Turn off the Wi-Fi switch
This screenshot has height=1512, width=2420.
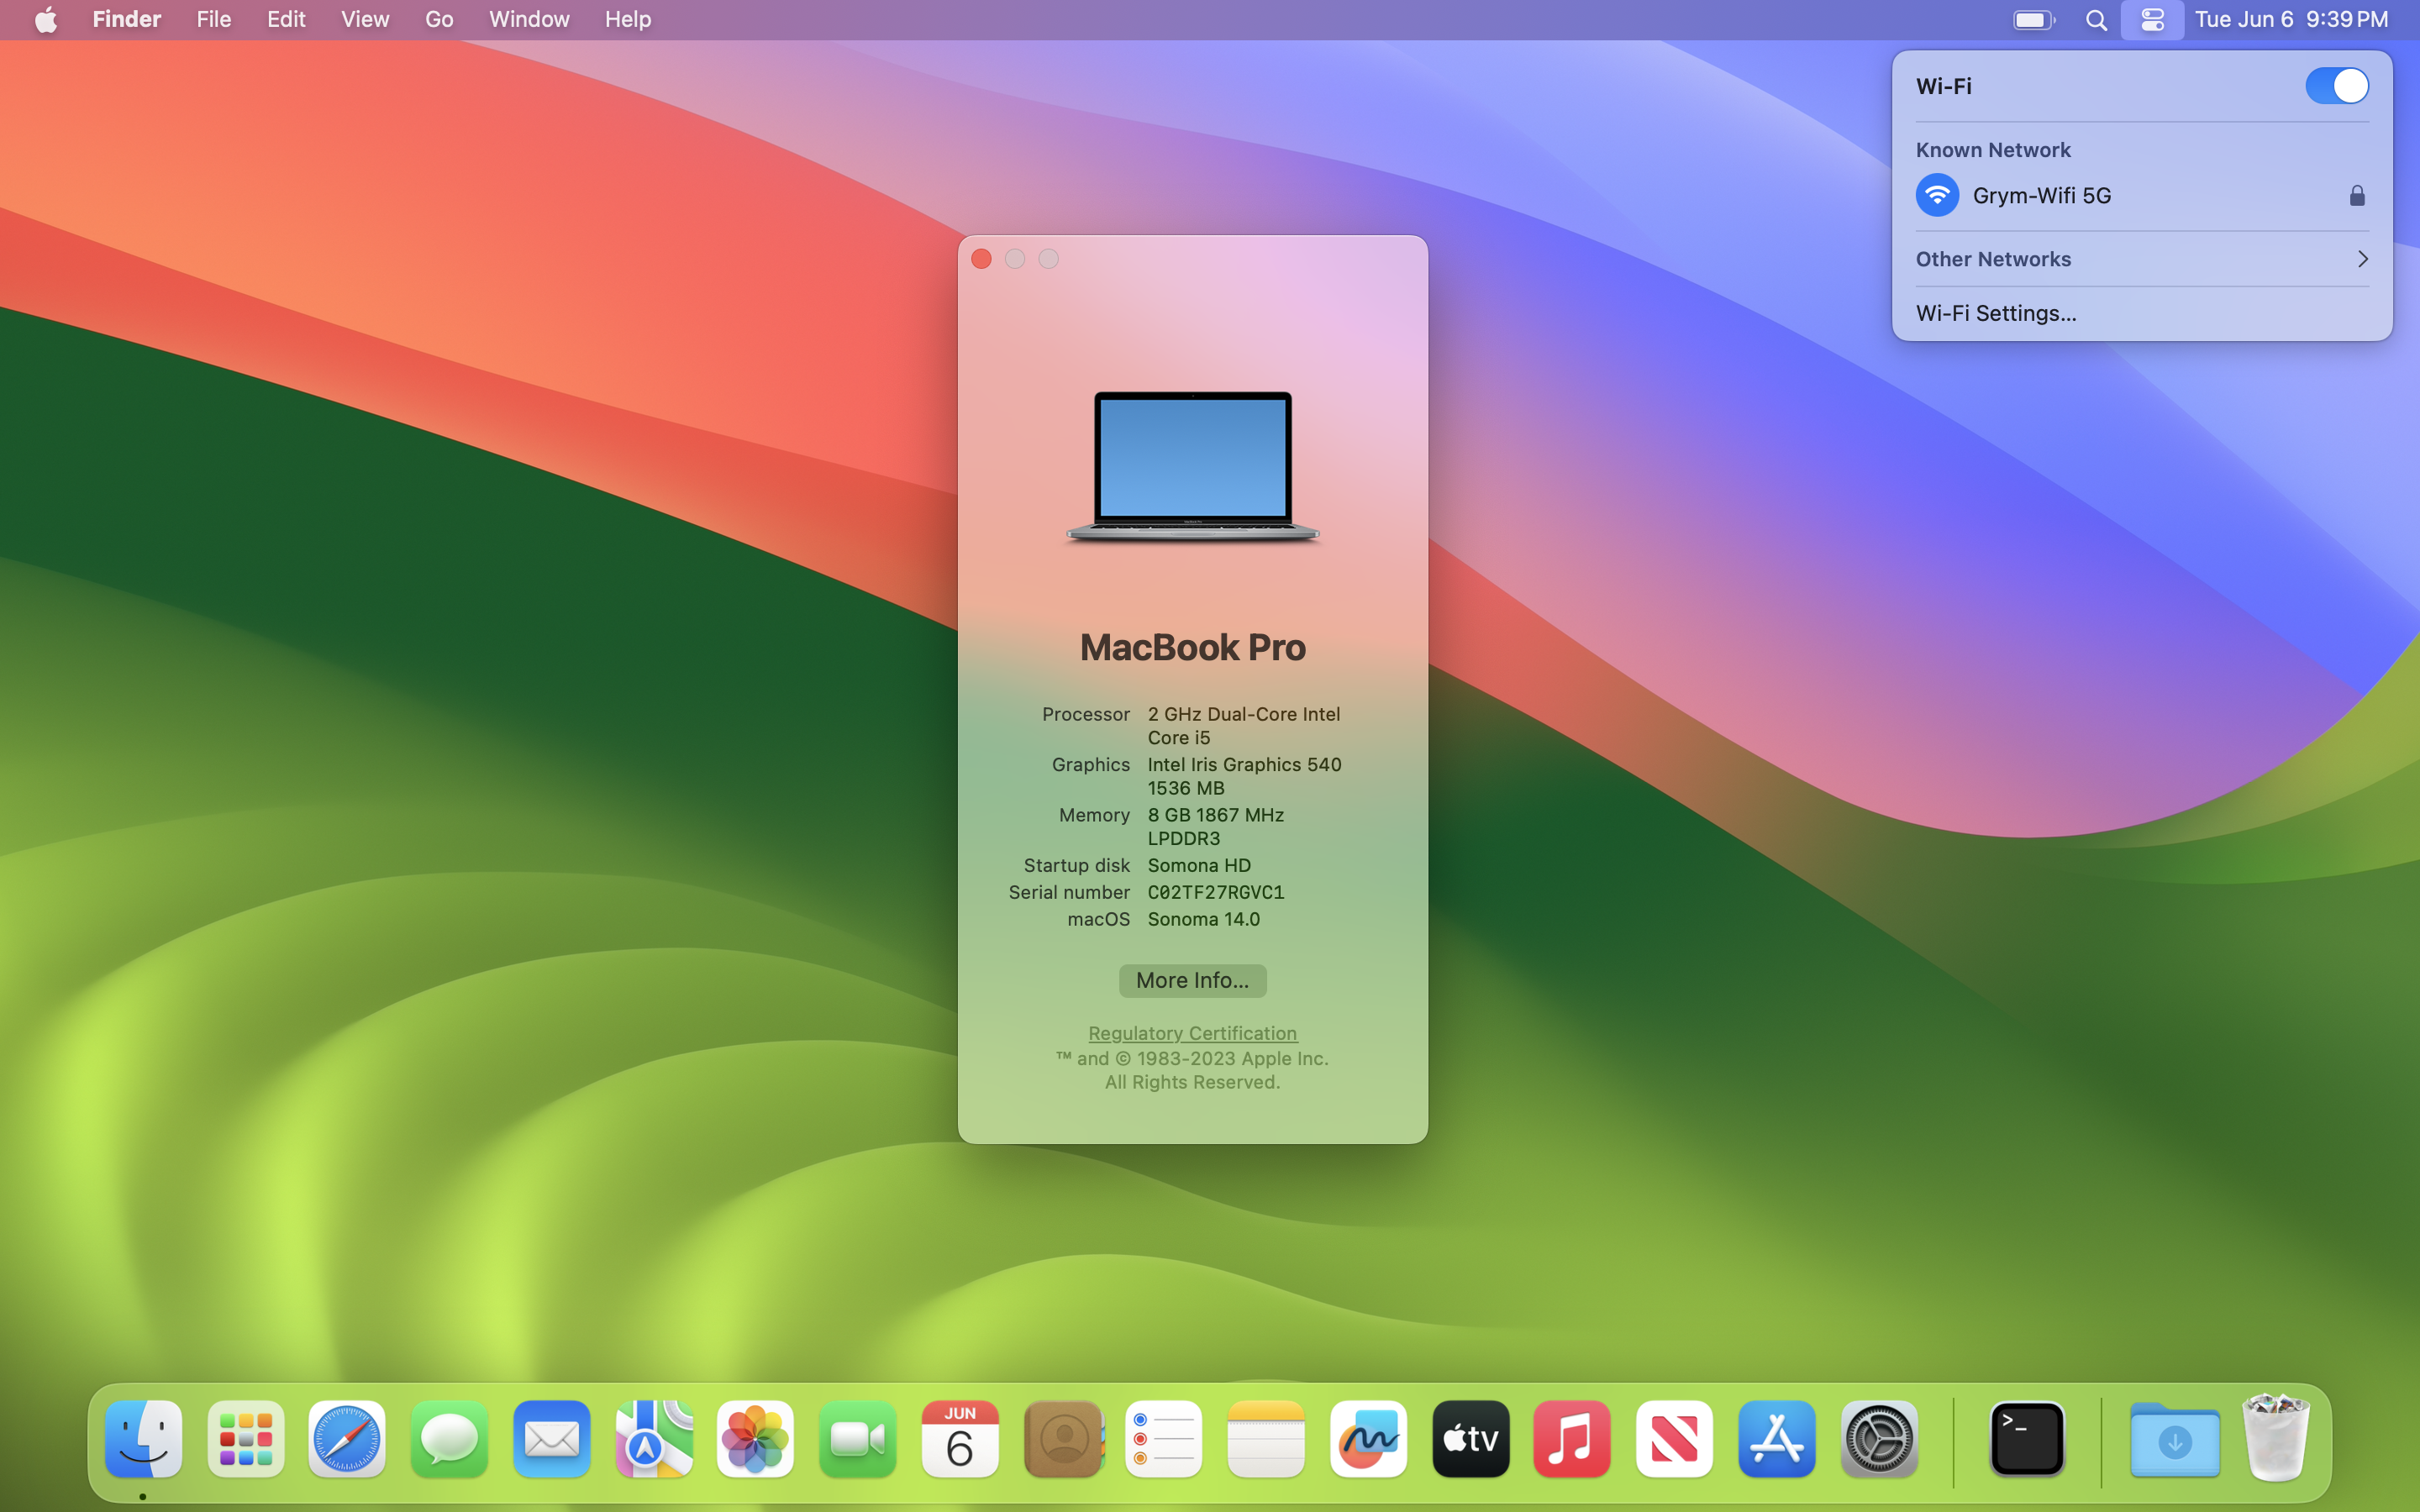(x=2336, y=86)
